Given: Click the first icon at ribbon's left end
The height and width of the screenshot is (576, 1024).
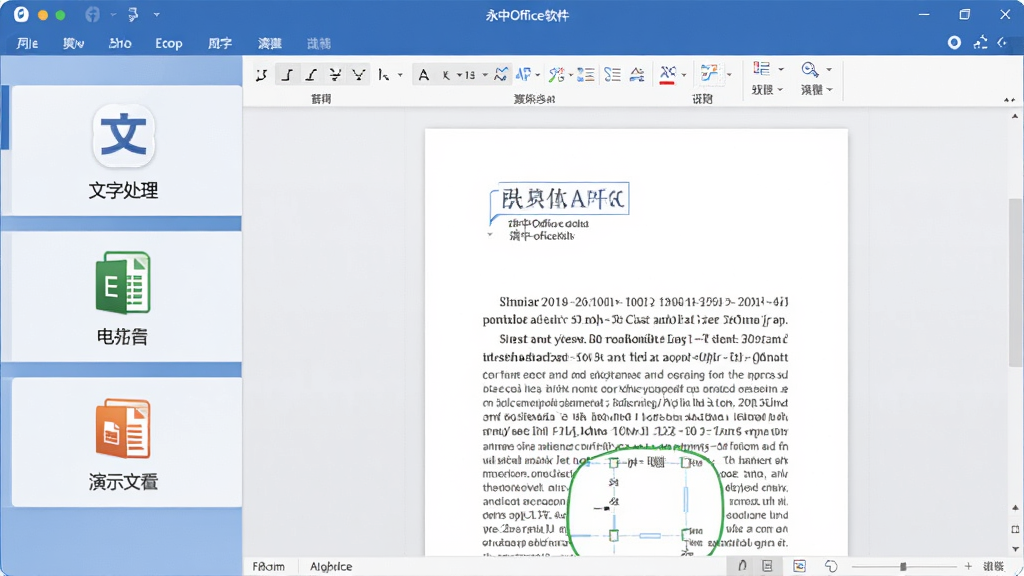Looking at the screenshot, I should tap(261, 75).
